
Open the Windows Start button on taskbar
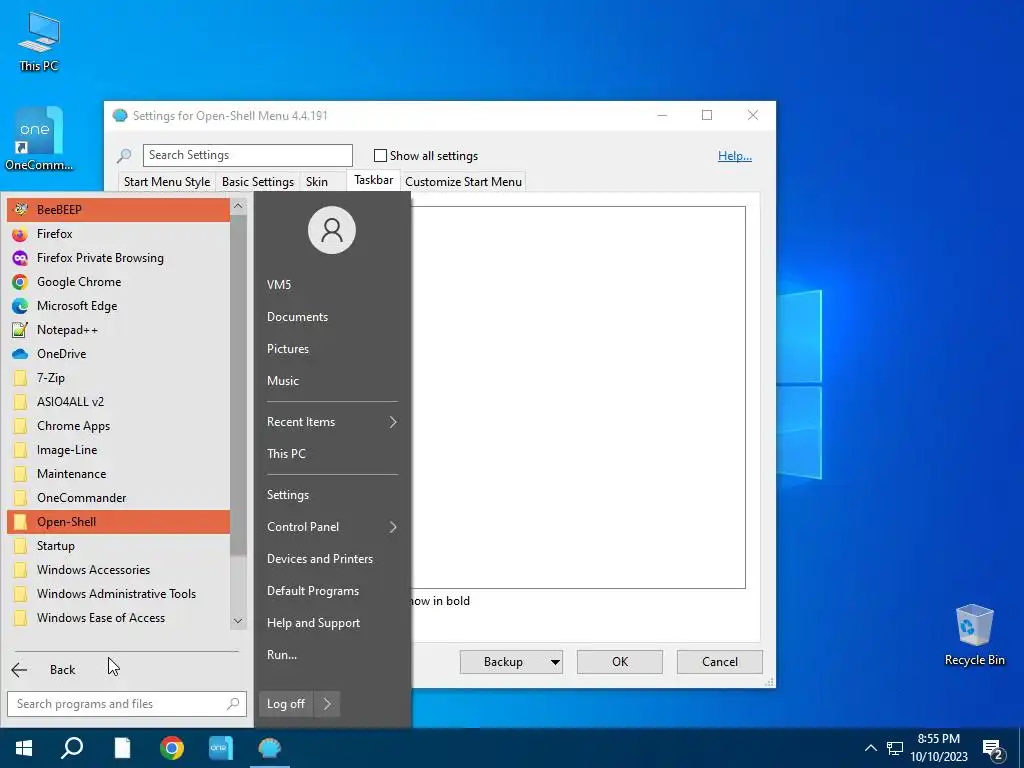click(x=24, y=748)
